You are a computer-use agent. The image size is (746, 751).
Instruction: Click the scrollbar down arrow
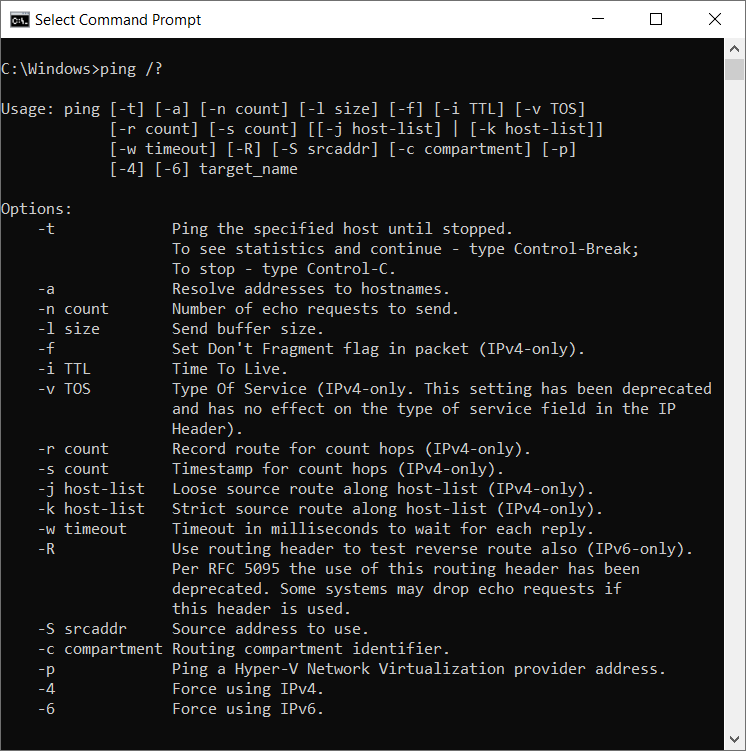(734, 740)
